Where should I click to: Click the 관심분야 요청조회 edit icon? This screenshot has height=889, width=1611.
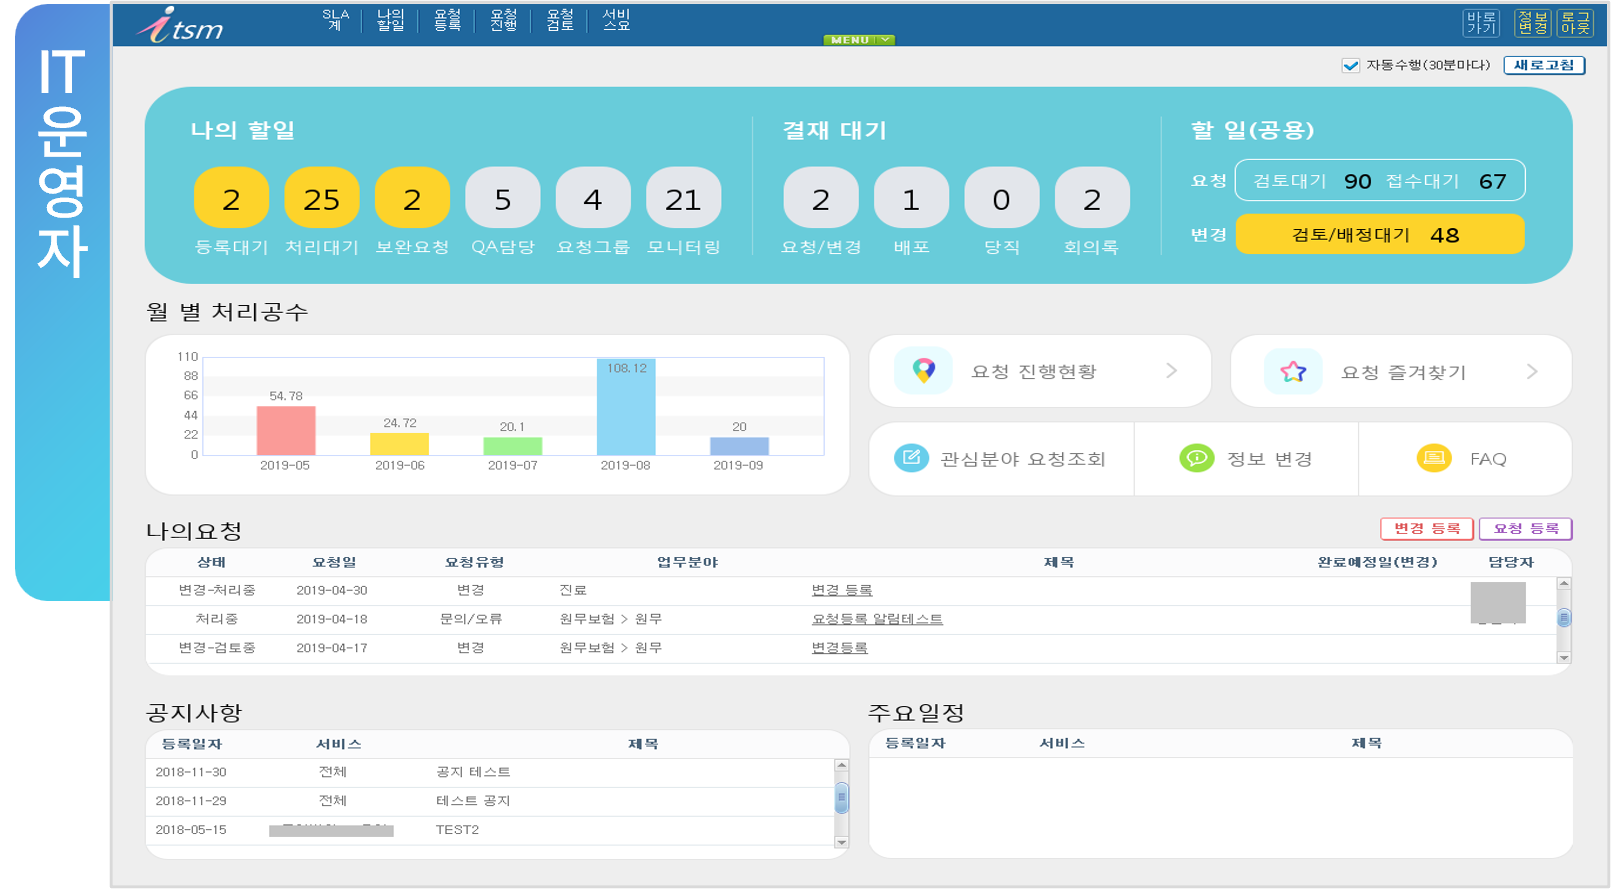point(911,458)
